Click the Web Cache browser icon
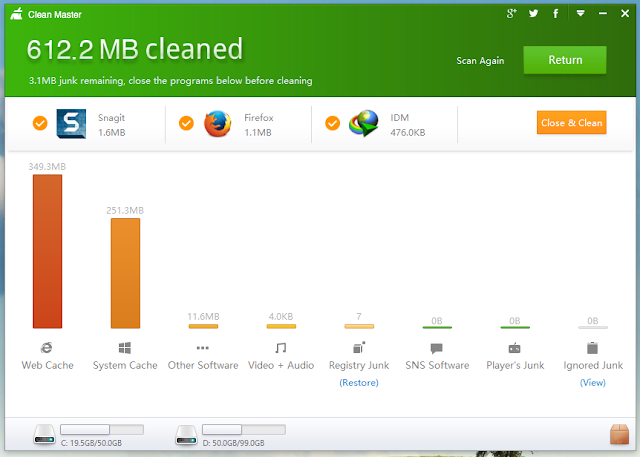 (x=47, y=348)
